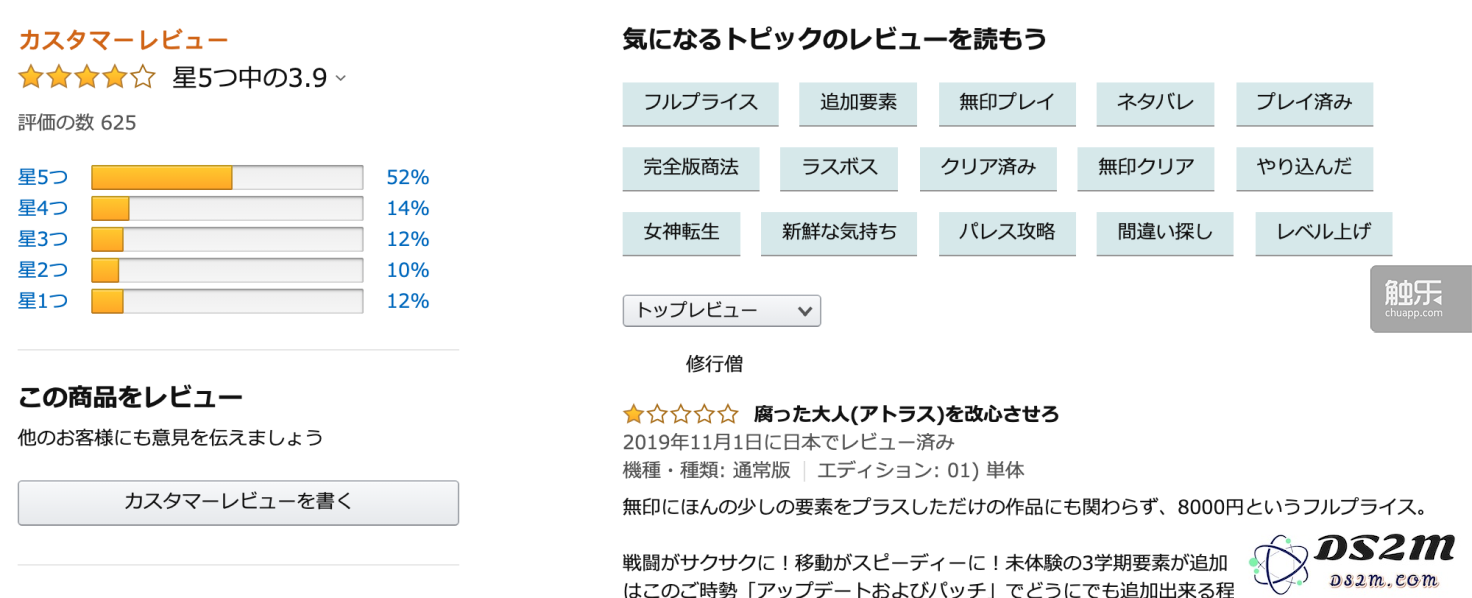Screen dimensions: 1472x598
Task: Click the 14% percentage link
Action: pos(408,209)
